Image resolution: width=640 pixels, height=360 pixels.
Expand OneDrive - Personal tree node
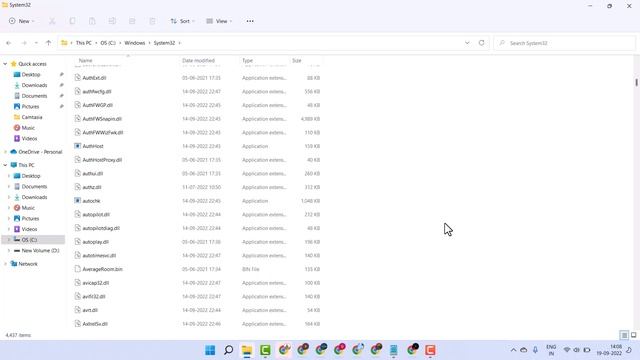coord(5,152)
